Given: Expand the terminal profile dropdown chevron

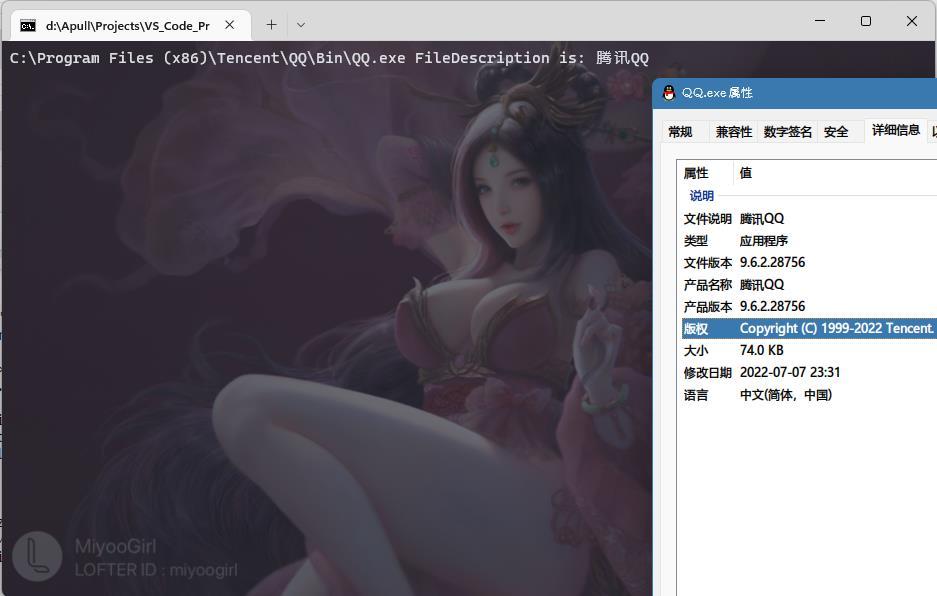Looking at the screenshot, I should click(301, 25).
